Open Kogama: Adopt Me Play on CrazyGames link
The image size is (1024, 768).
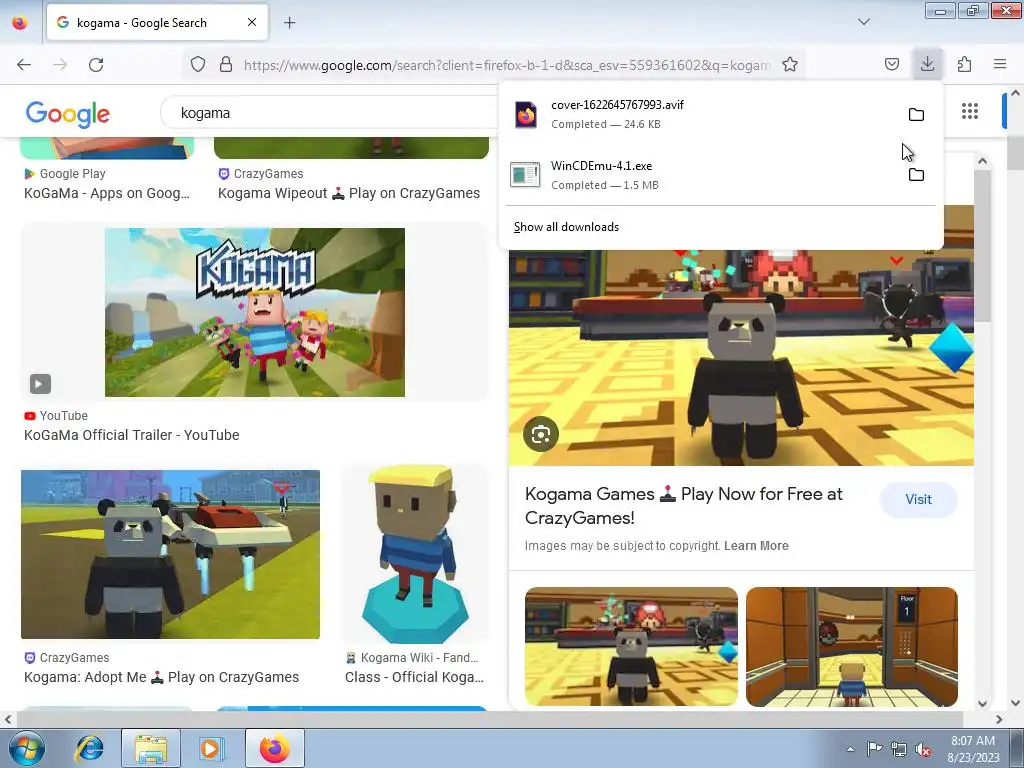(x=161, y=677)
